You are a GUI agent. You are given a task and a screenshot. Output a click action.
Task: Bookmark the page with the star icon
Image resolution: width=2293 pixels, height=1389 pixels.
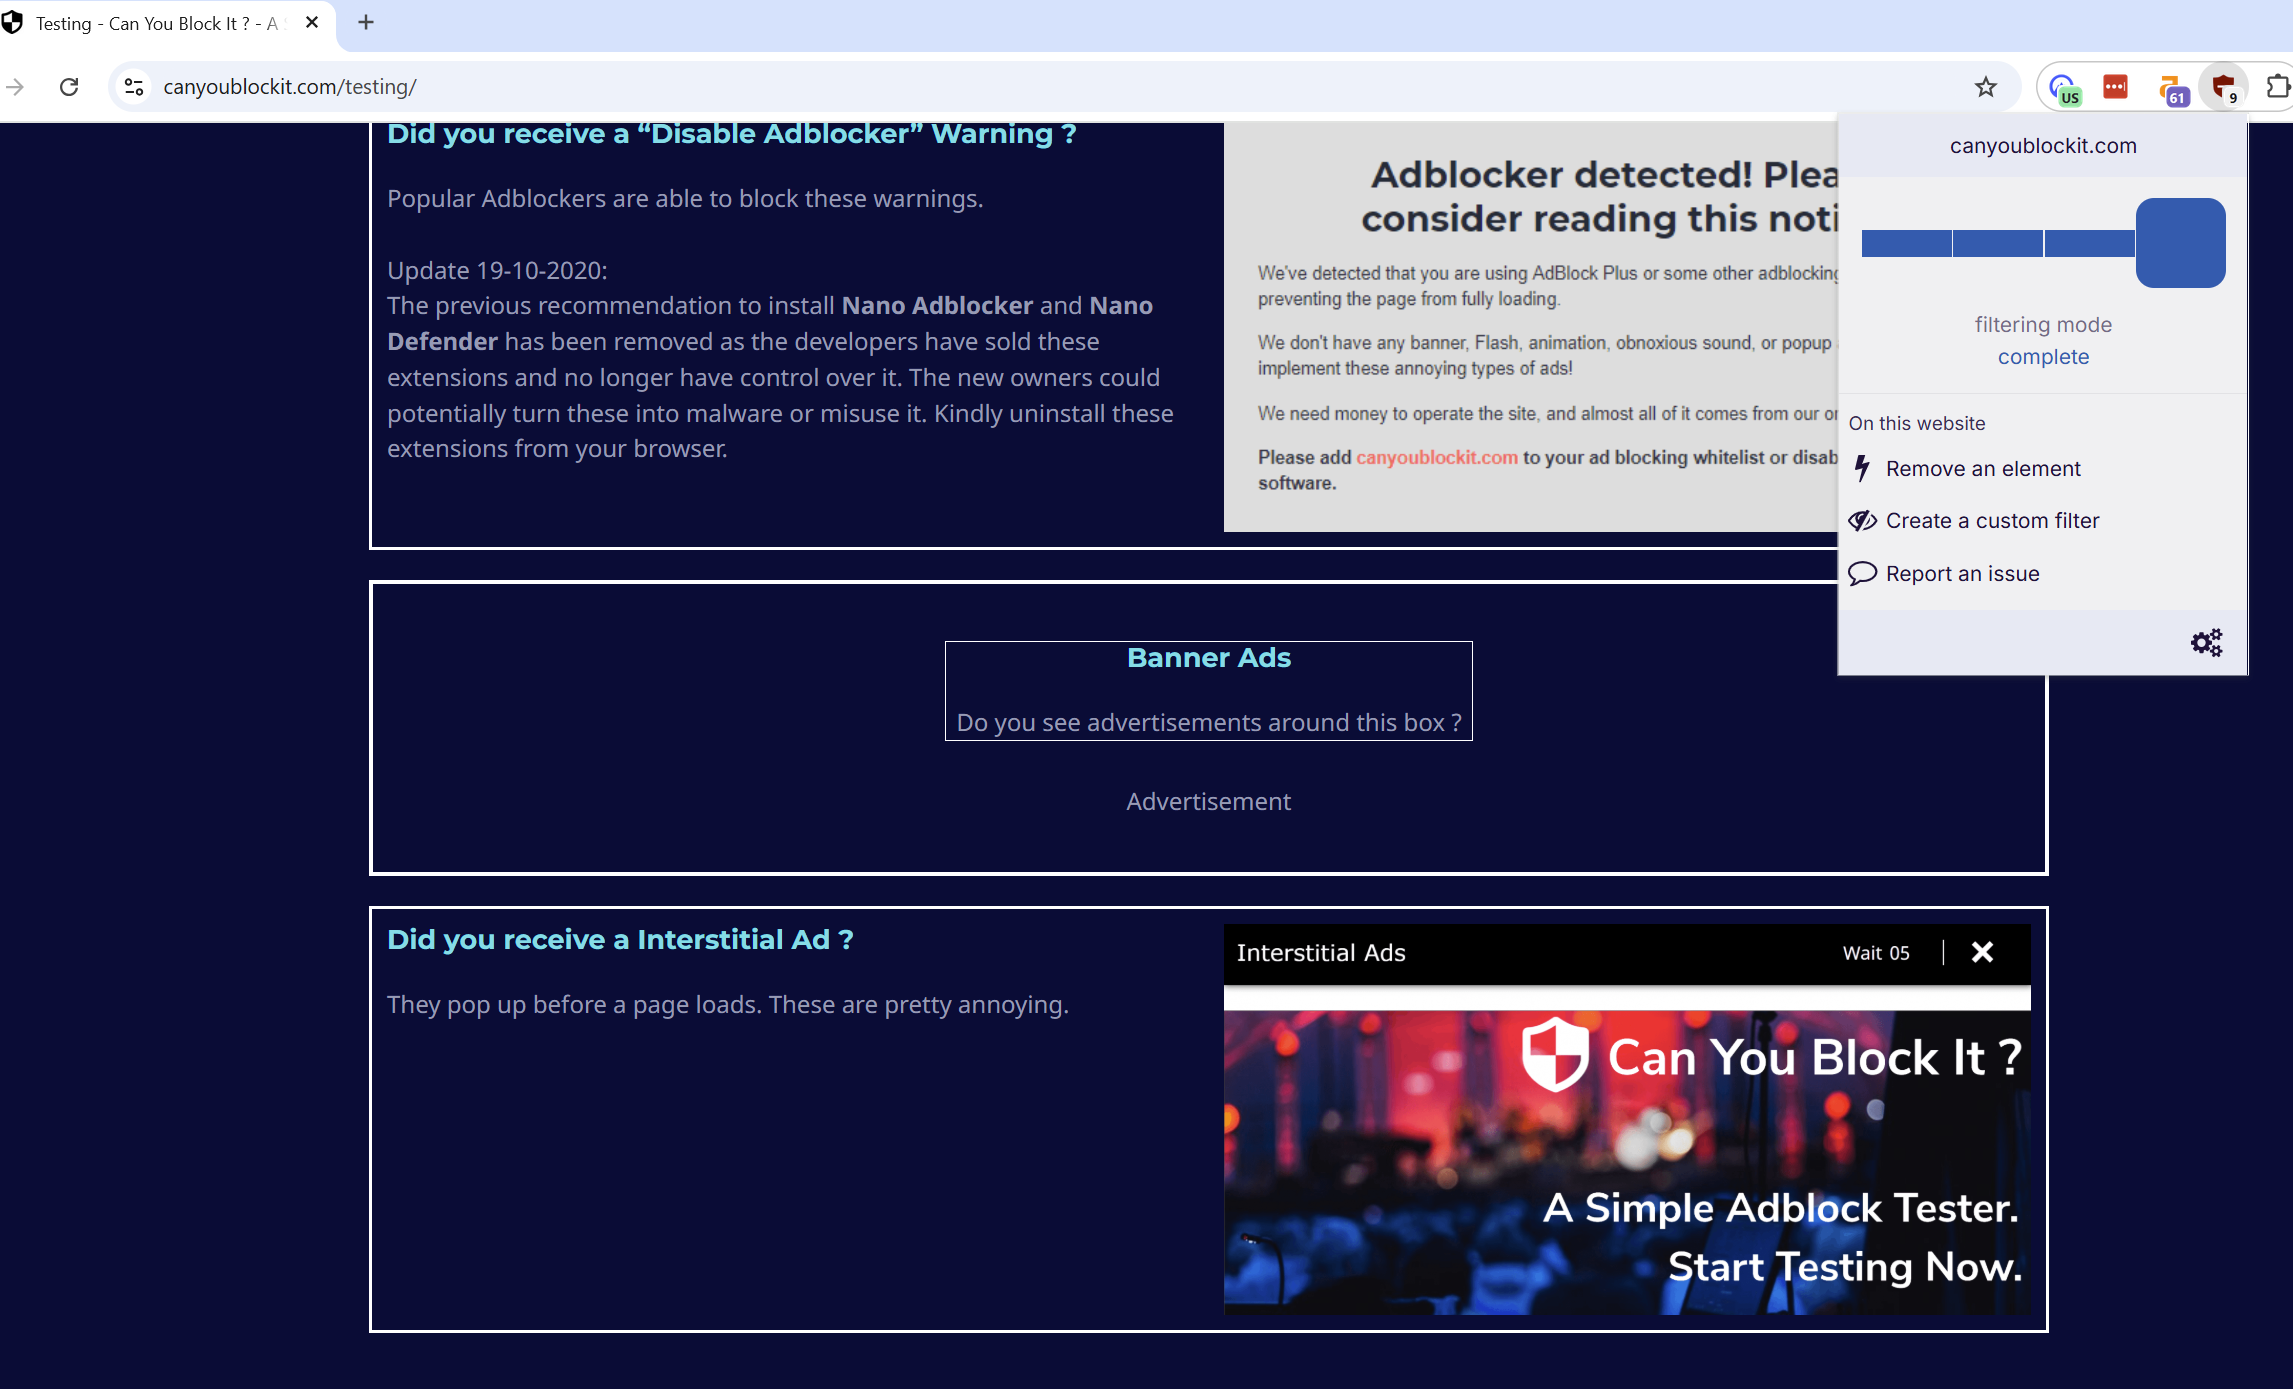click(x=1986, y=87)
